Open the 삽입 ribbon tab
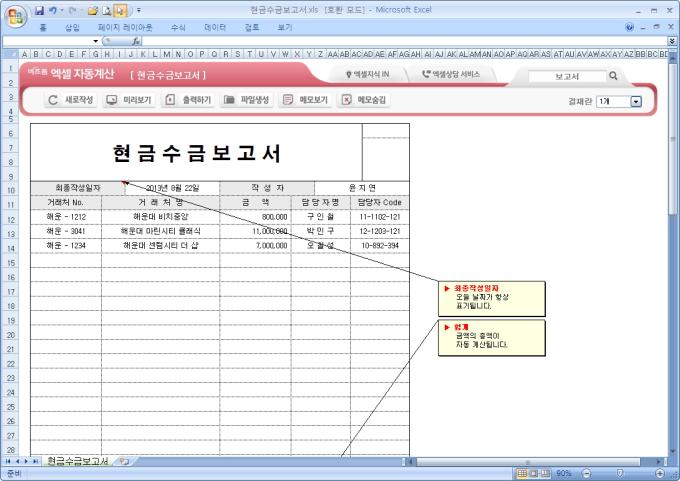This screenshot has height=481, width=680. (72, 27)
